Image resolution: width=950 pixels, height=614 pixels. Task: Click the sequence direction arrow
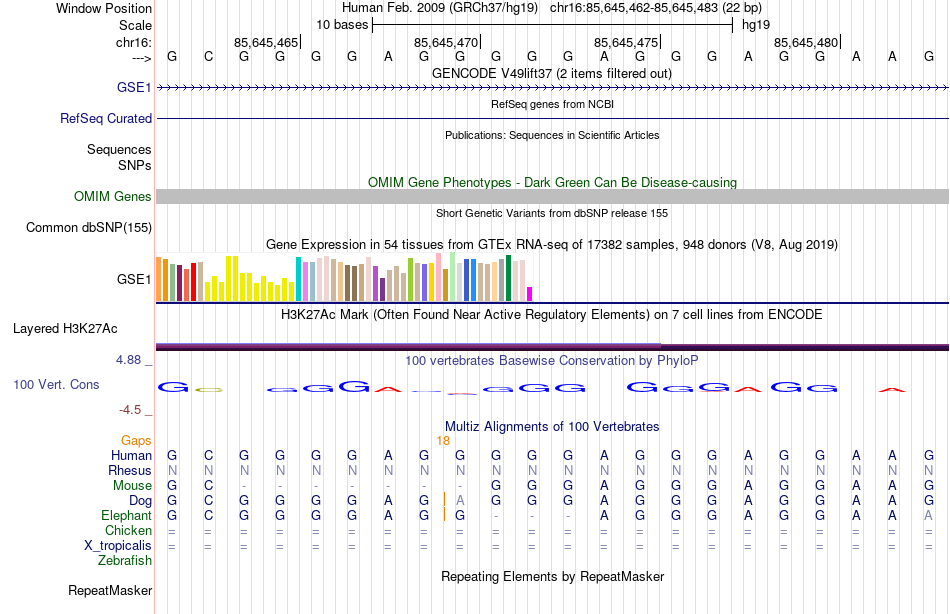(x=141, y=58)
